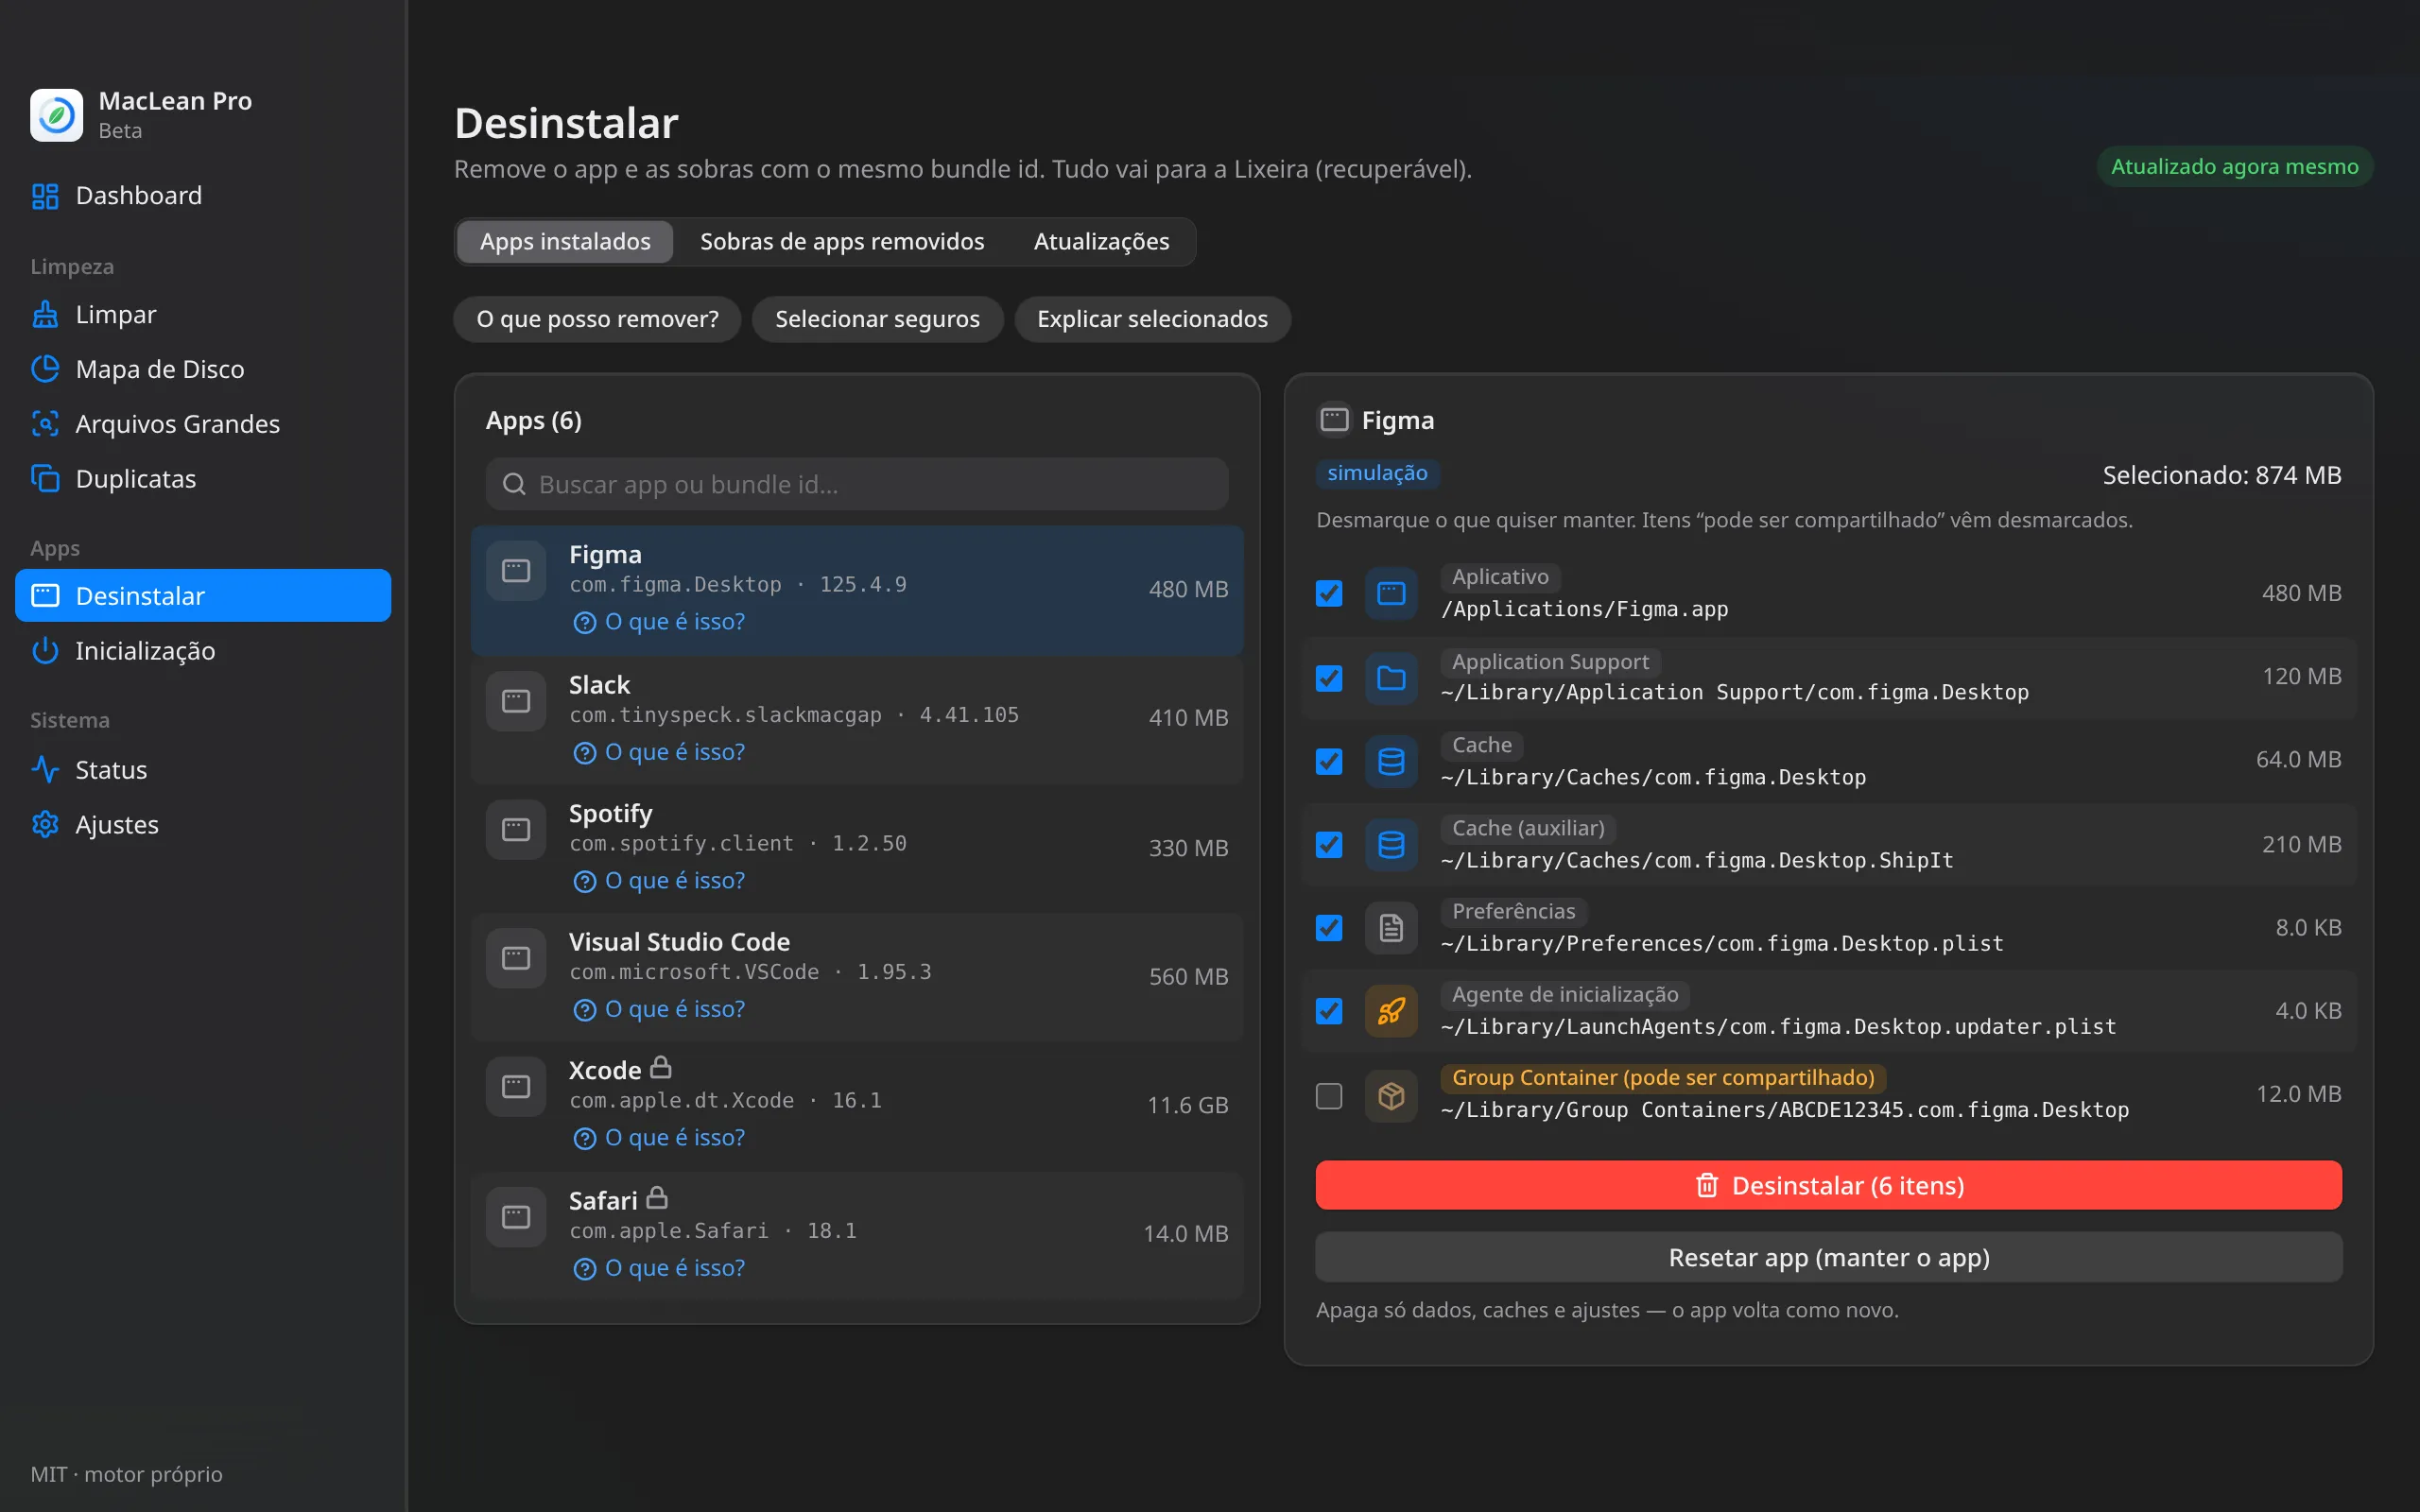Click the Inicialização power icon
The height and width of the screenshot is (1512, 2420).
pos(45,651)
